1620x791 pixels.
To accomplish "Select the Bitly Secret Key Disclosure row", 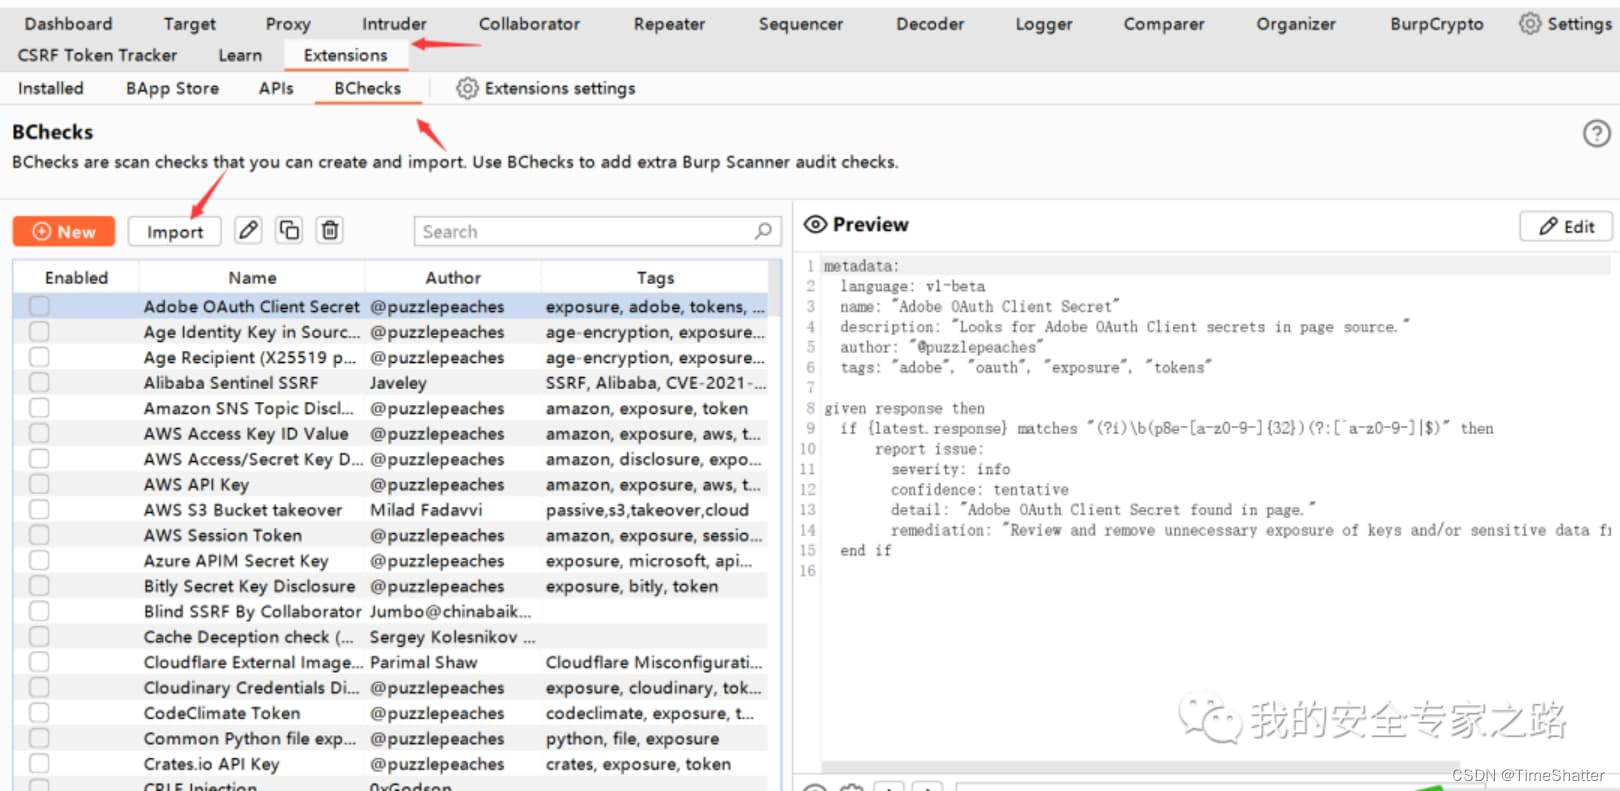I will click(390, 586).
